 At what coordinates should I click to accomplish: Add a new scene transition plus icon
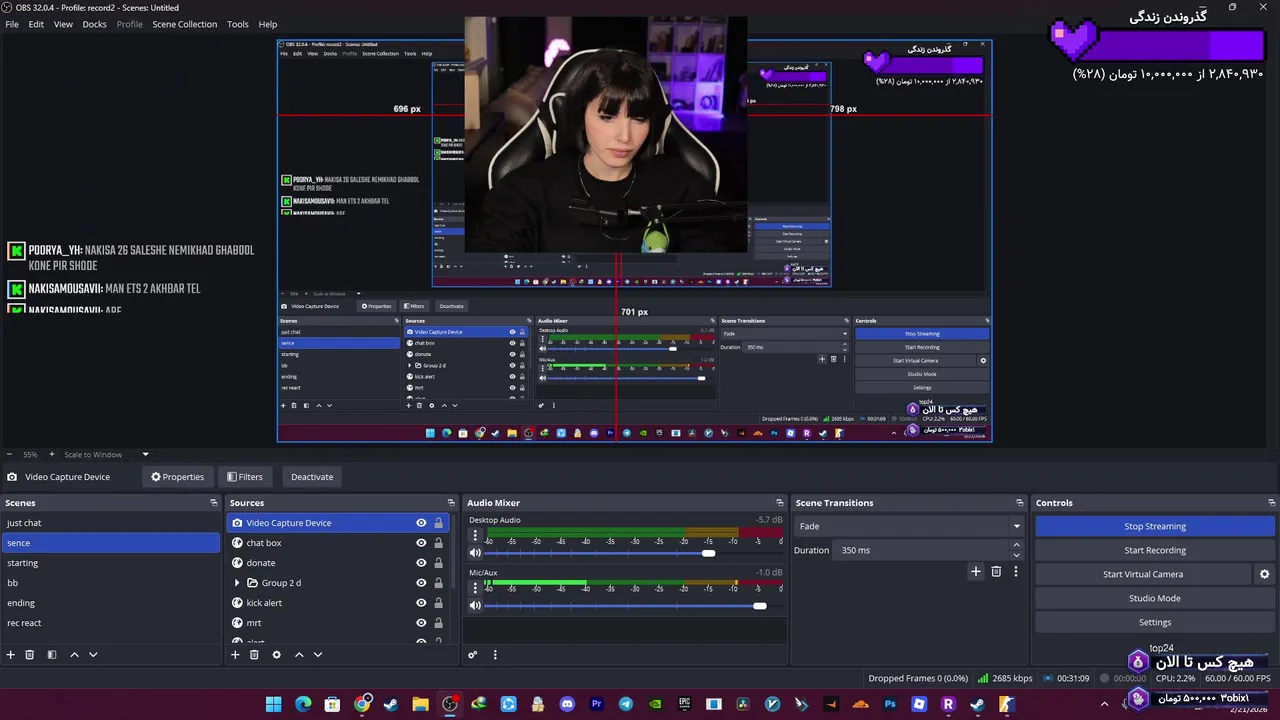976,571
